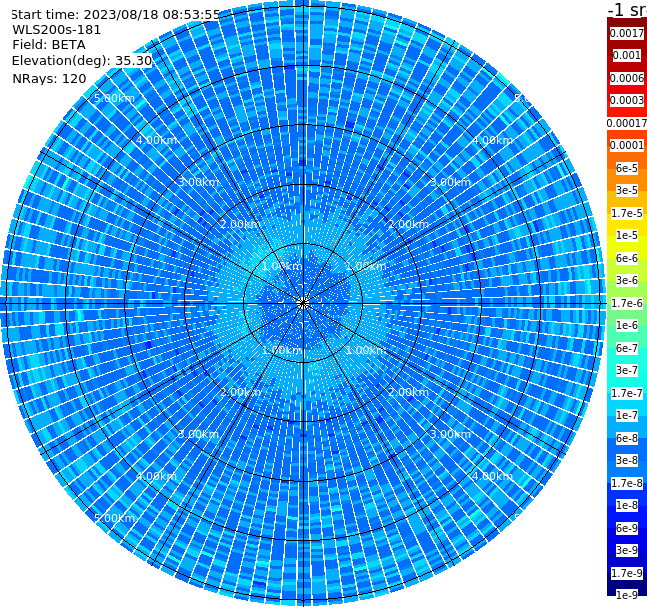647x607 pixels.
Task: Select the 1e-7 colorbar value
Action: [627, 415]
